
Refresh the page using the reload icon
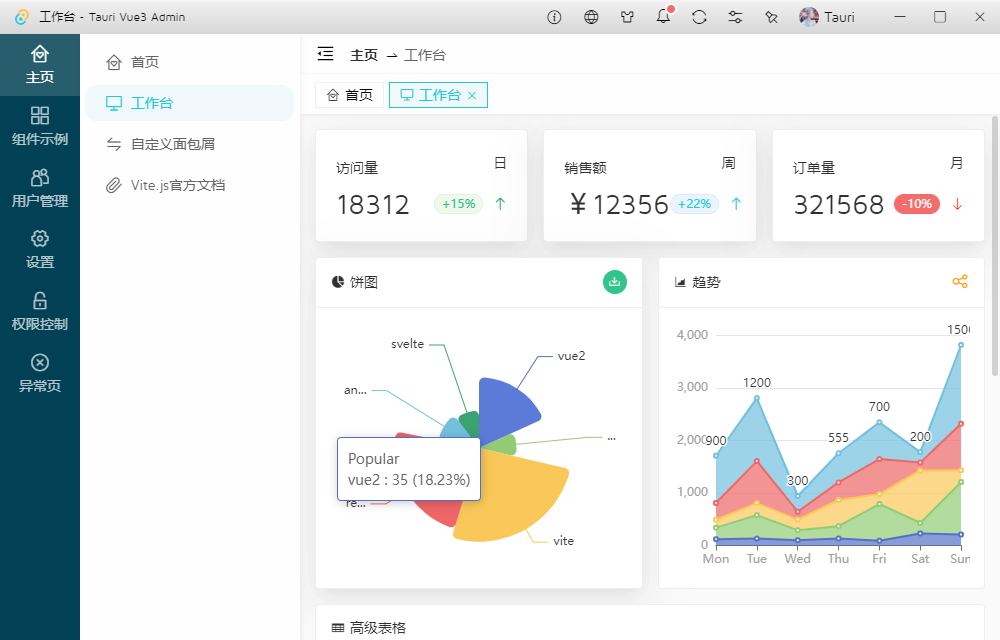tap(699, 17)
